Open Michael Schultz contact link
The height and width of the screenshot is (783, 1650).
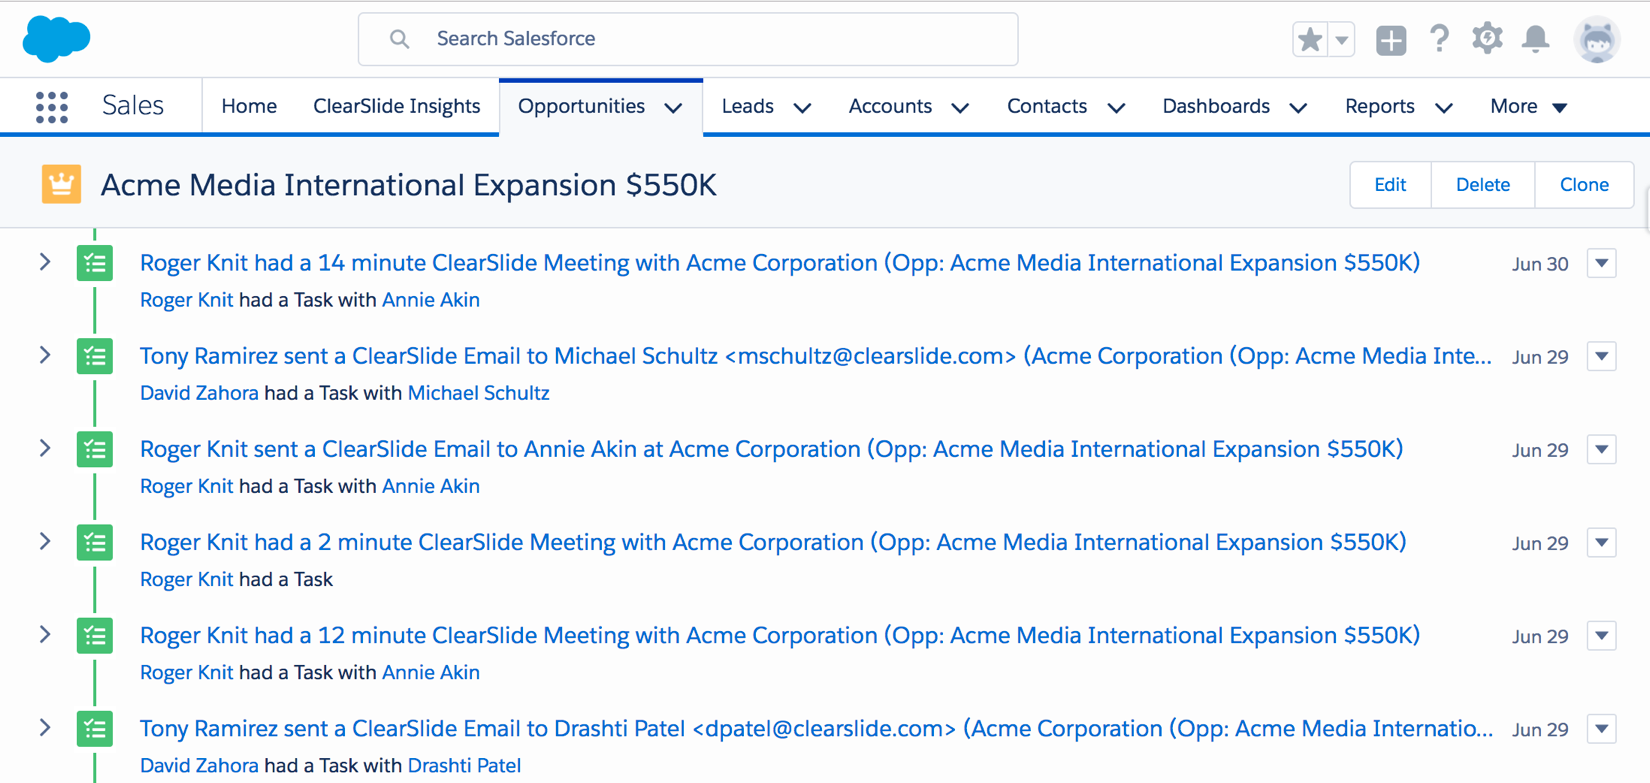[479, 393]
